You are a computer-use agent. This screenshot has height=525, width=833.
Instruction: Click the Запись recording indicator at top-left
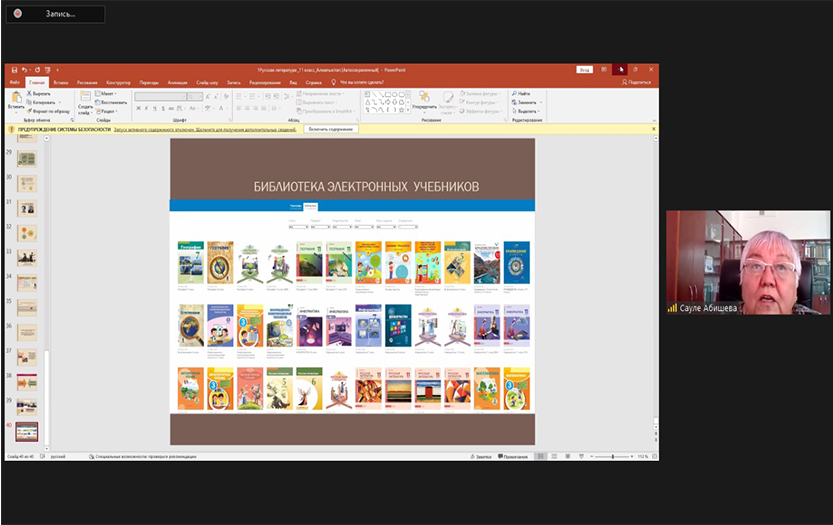click(x=54, y=14)
